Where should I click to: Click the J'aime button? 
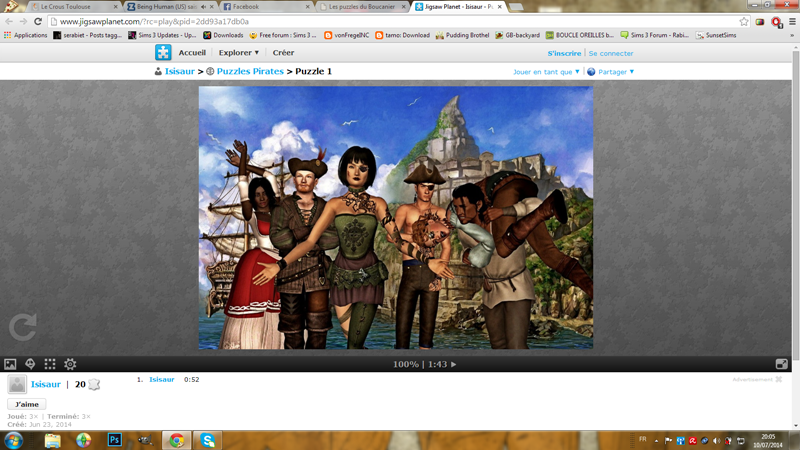[27, 404]
